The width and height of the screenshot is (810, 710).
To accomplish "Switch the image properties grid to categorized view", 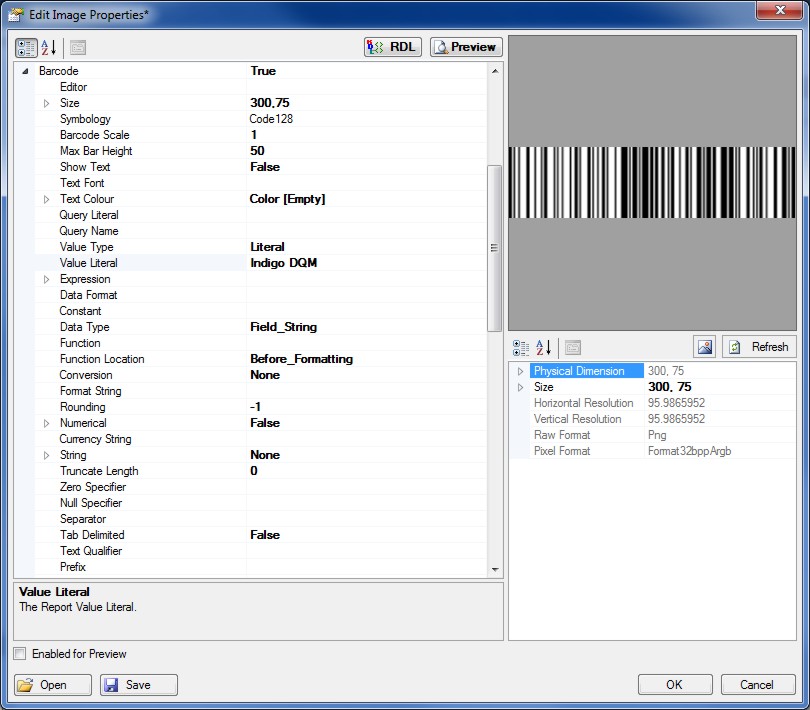I will tap(521, 347).
